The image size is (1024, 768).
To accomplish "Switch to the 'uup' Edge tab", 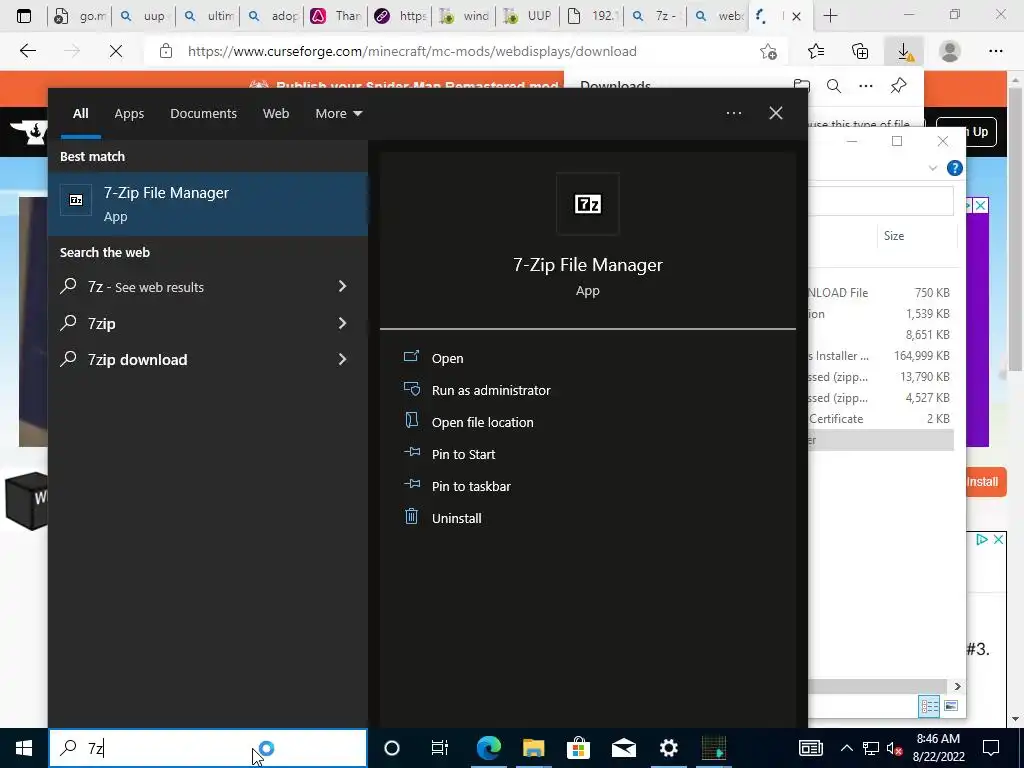I will pos(143,16).
